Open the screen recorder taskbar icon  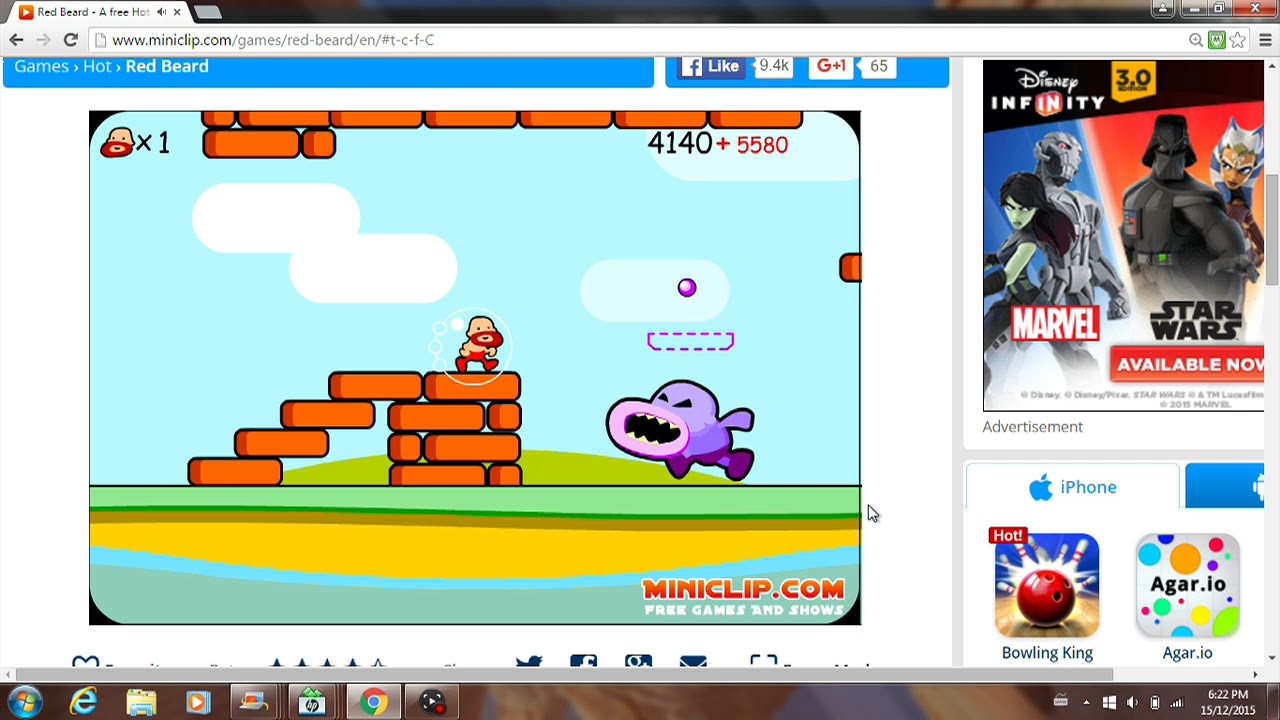(432, 702)
